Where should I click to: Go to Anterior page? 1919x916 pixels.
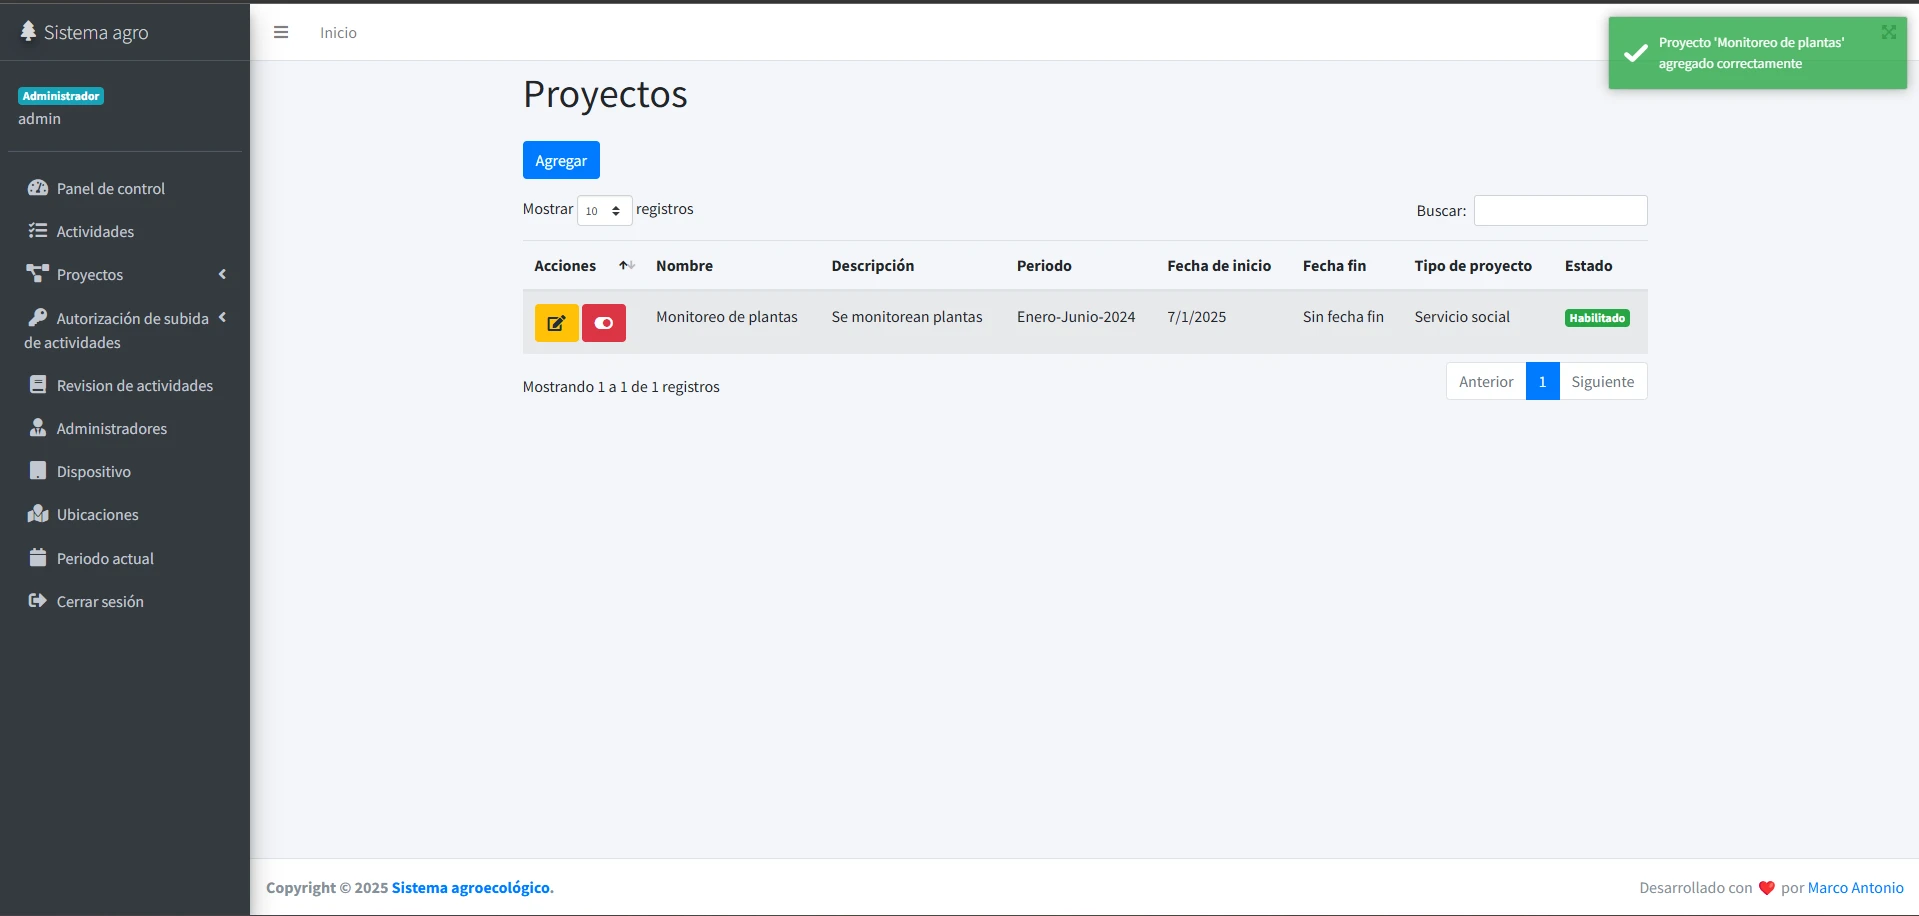[x=1486, y=381]
